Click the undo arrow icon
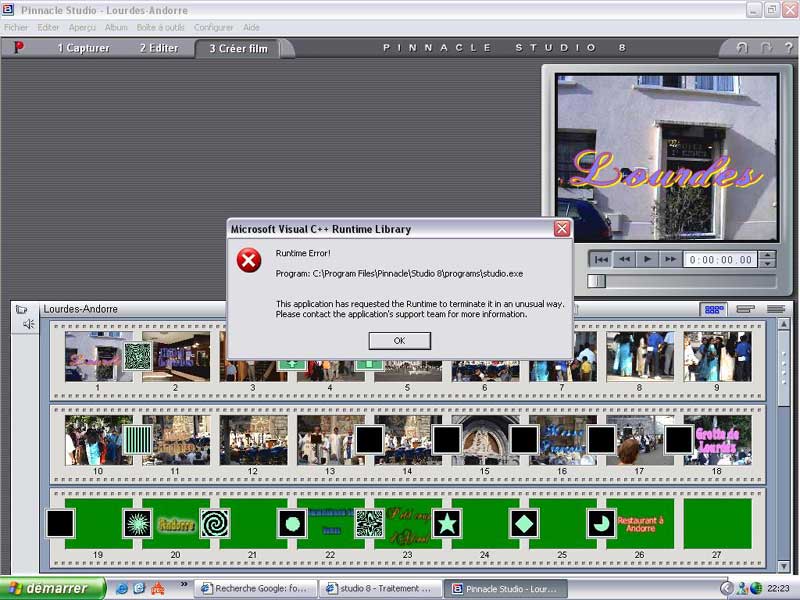800x600 pixels. coord(742,47)
